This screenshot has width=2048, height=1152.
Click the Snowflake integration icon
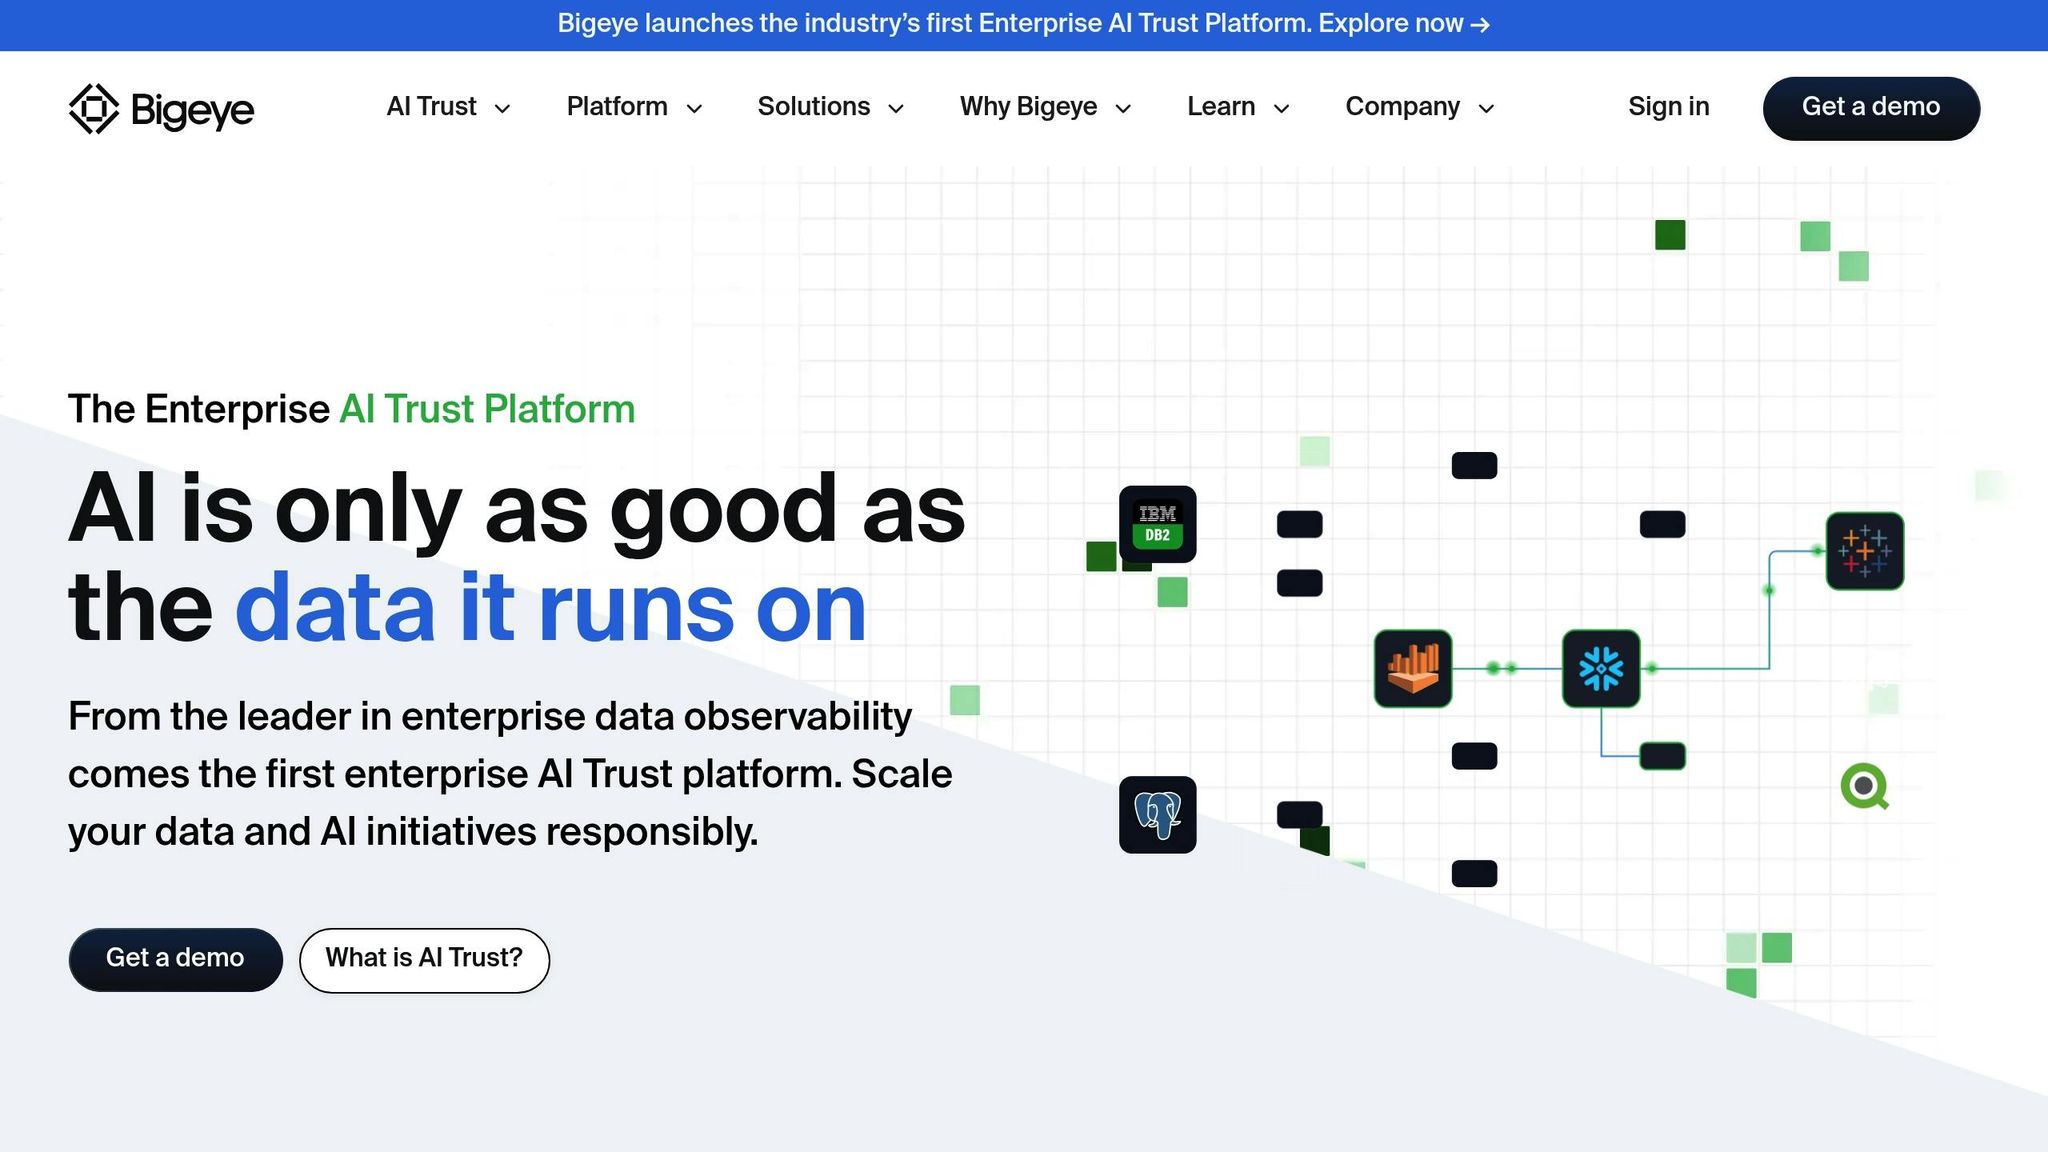(1600, 668)
